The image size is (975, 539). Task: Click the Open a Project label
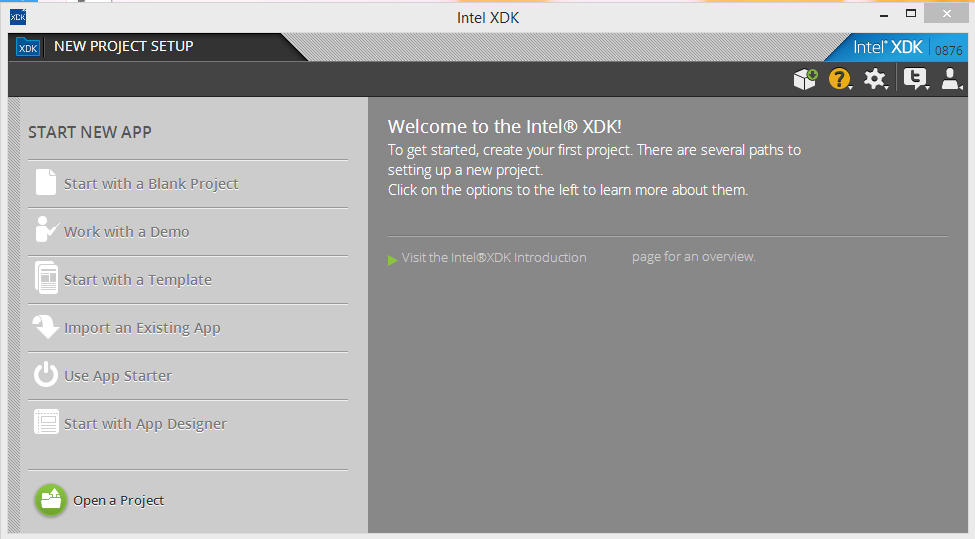[x=119, y=500]
